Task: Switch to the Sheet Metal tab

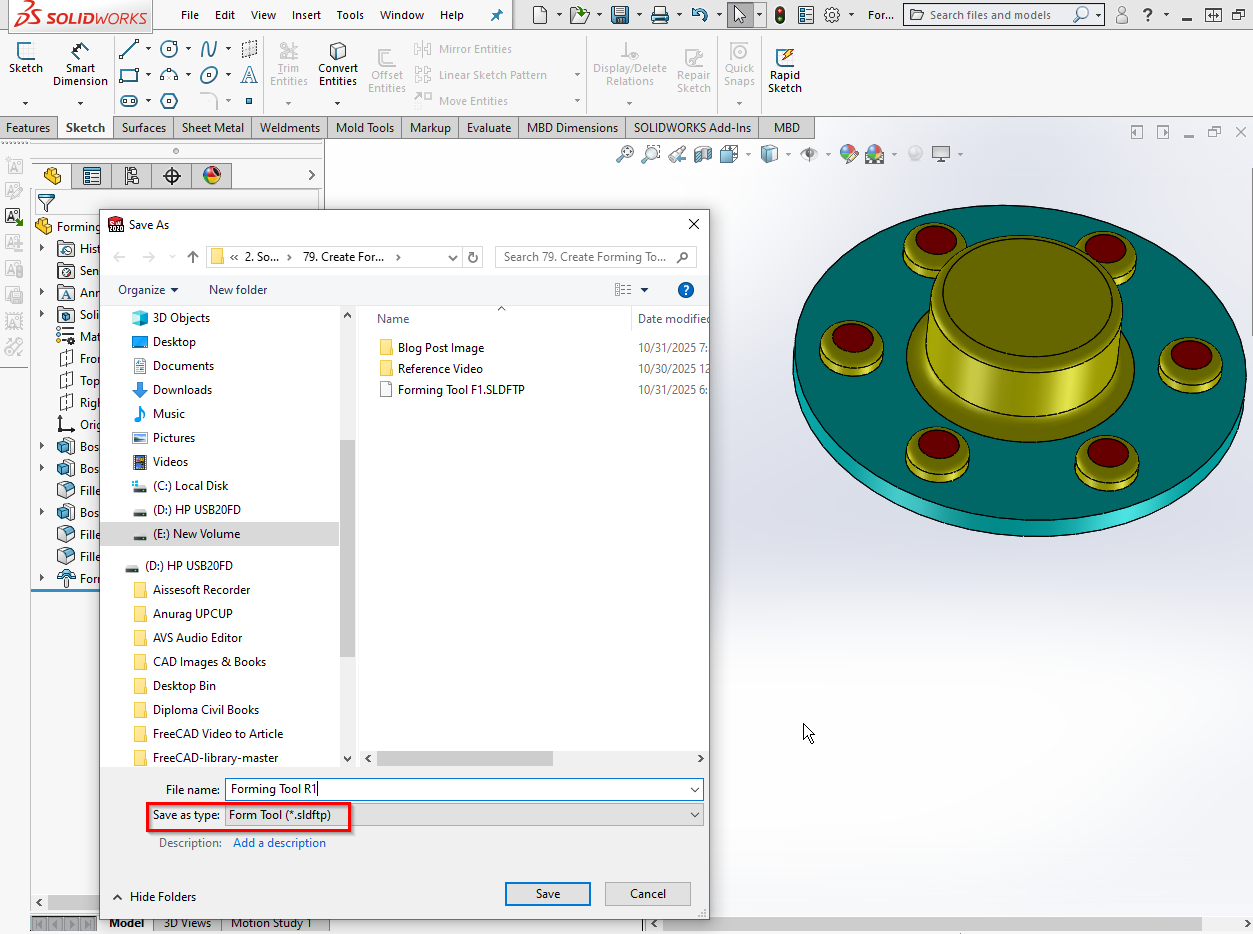Action: pyautogui.click(x=213, y=128)
